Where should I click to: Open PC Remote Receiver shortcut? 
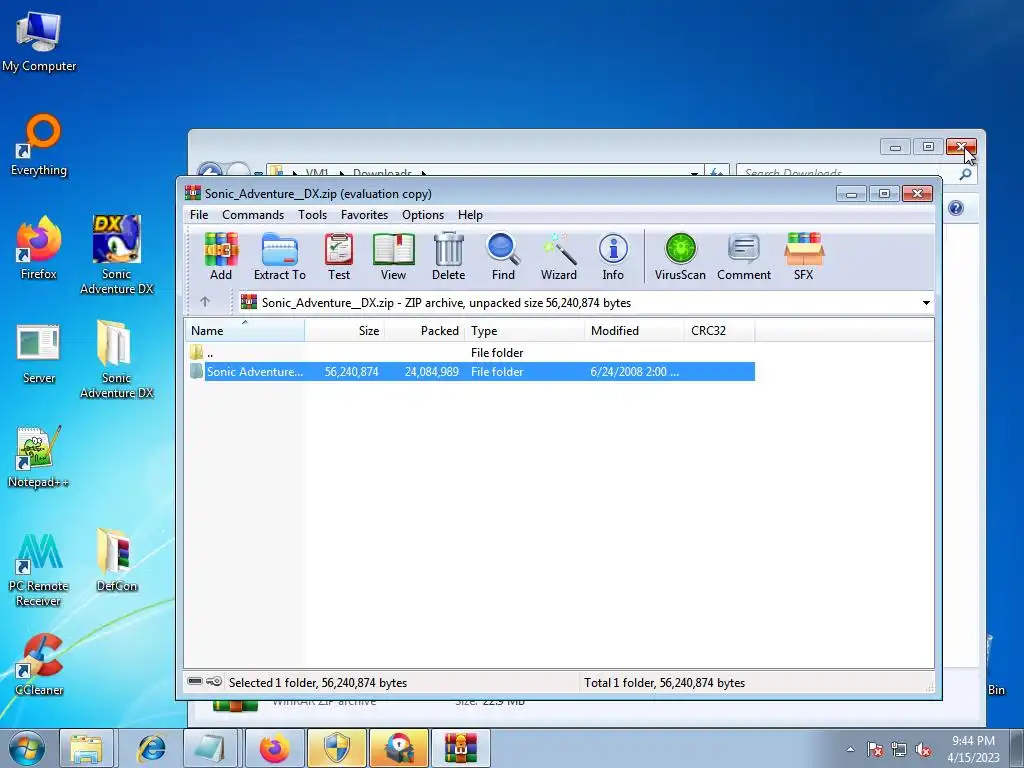(39, 569)
